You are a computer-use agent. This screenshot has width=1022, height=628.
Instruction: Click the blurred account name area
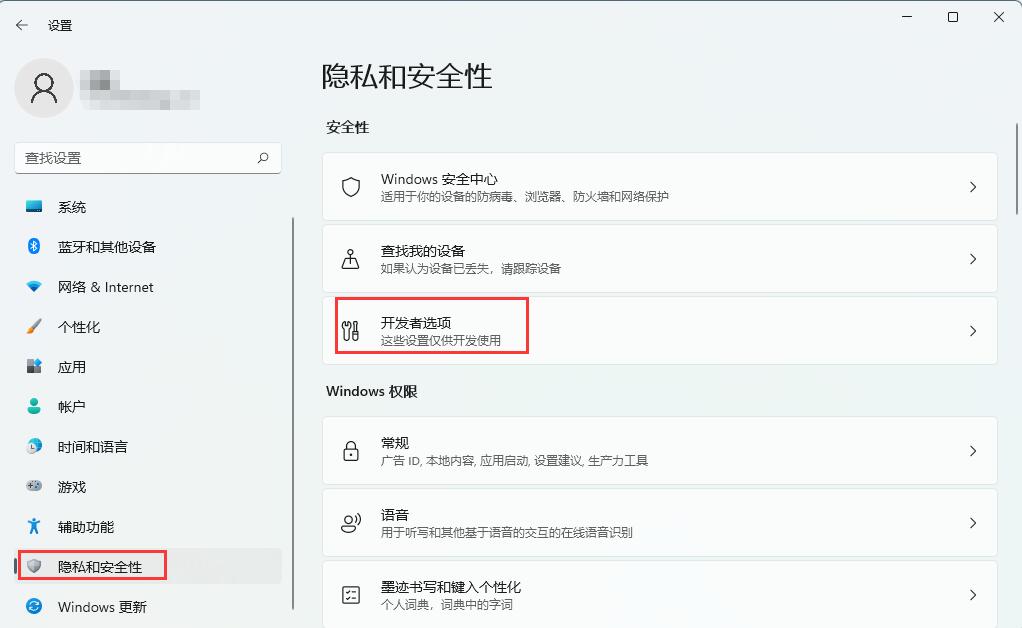tap(139, 89)
